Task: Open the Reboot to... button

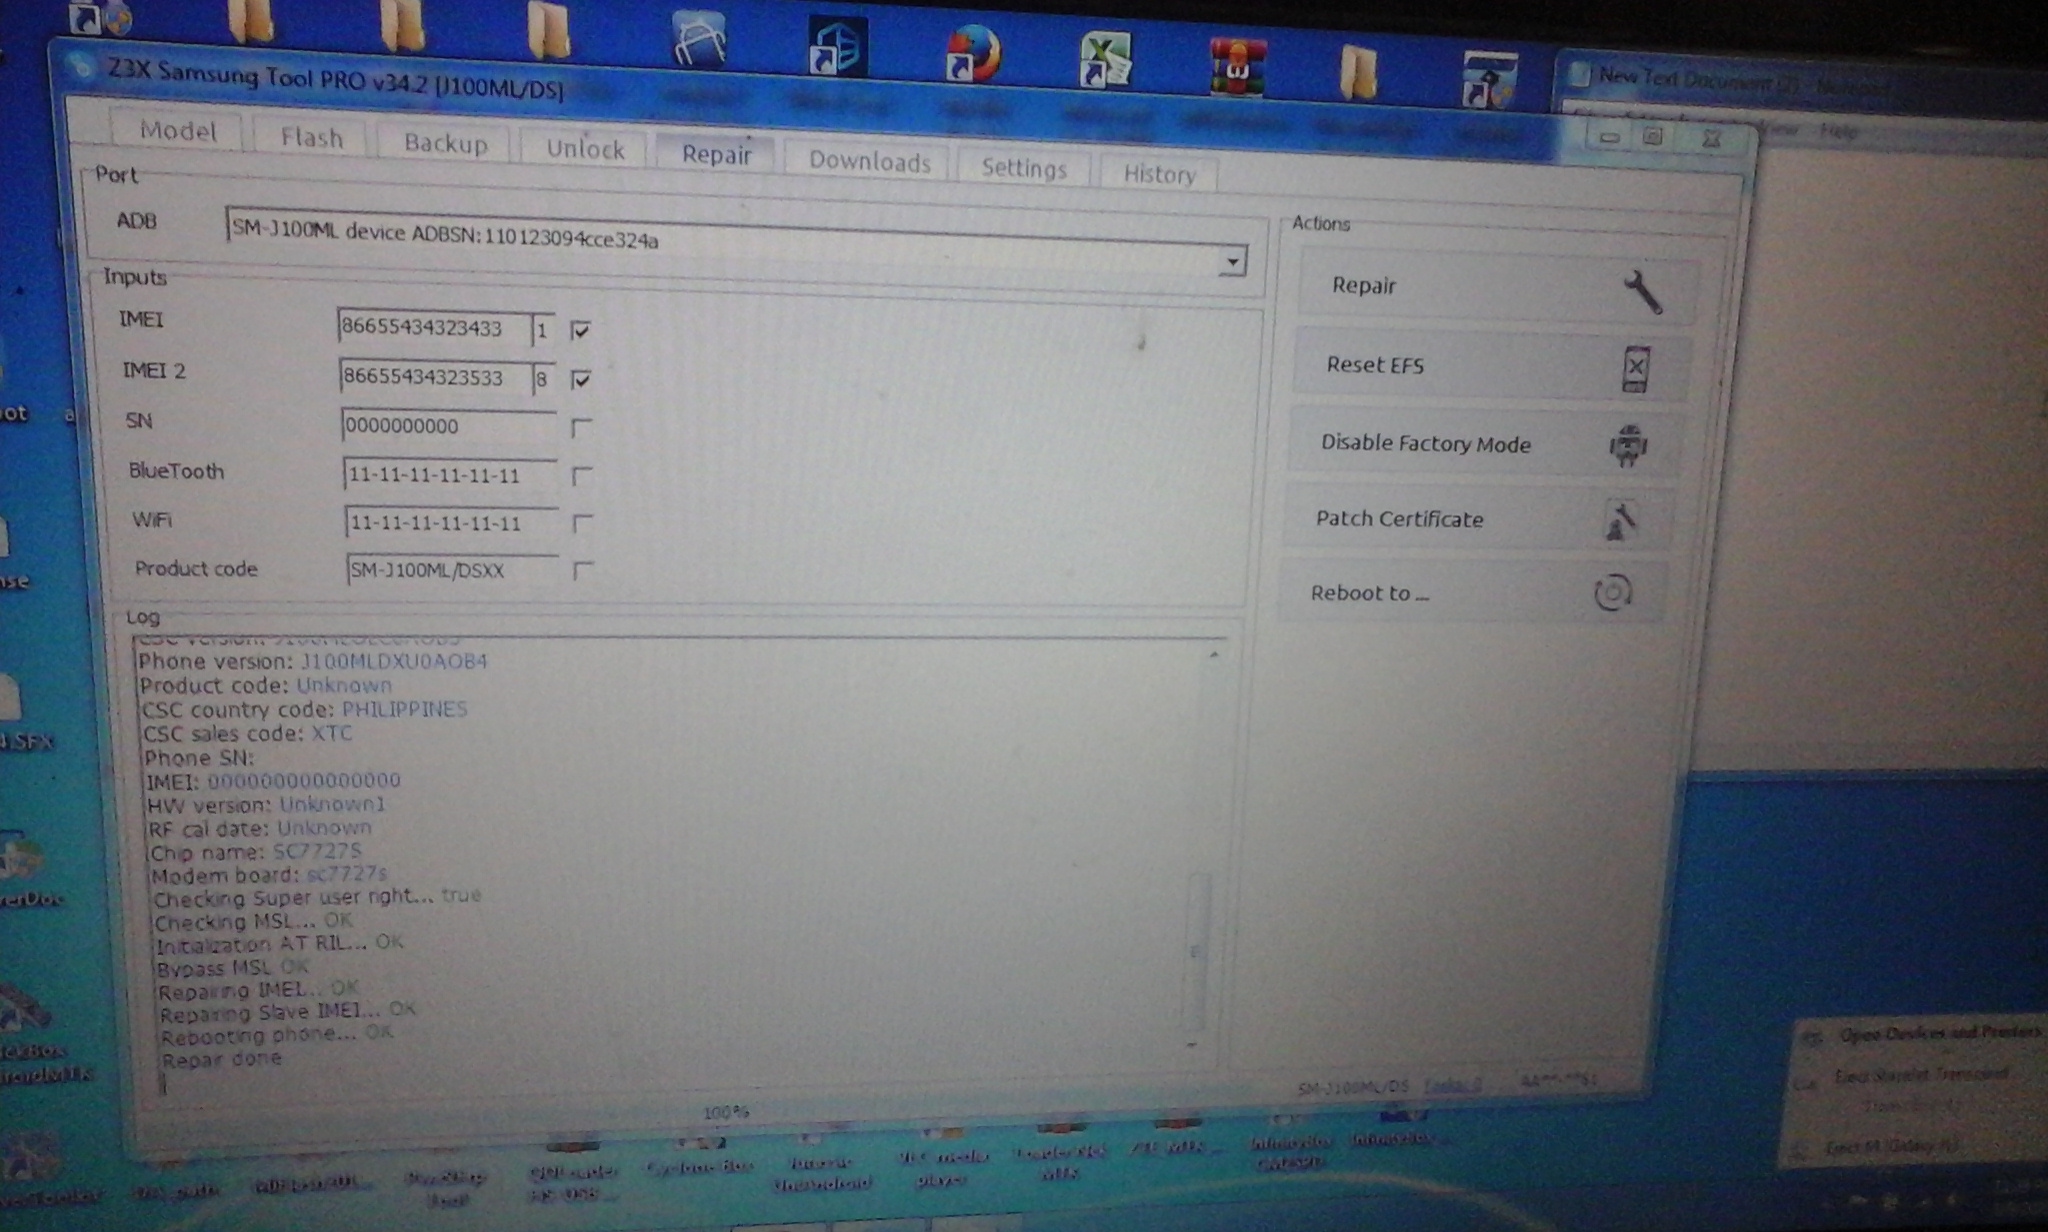Action: (1472, 593)
